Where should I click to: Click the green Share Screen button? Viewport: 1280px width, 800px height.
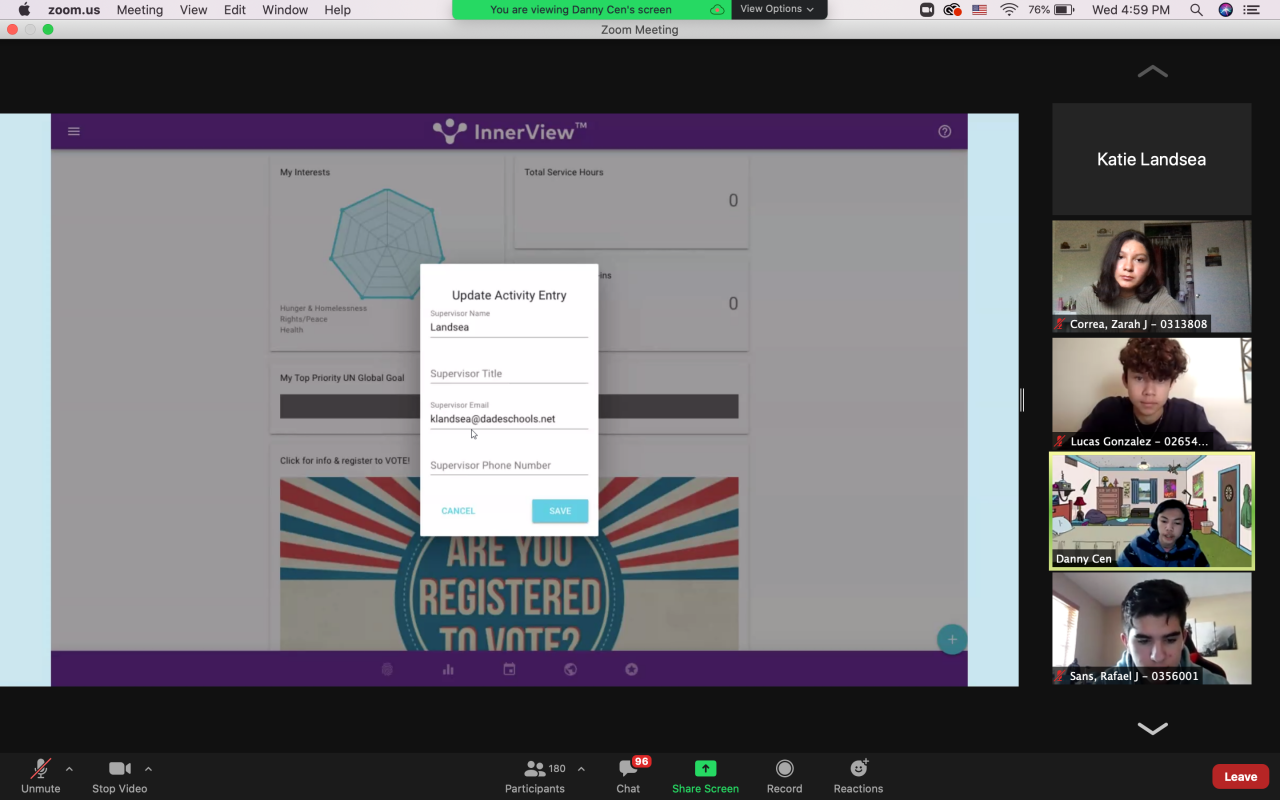705,775
